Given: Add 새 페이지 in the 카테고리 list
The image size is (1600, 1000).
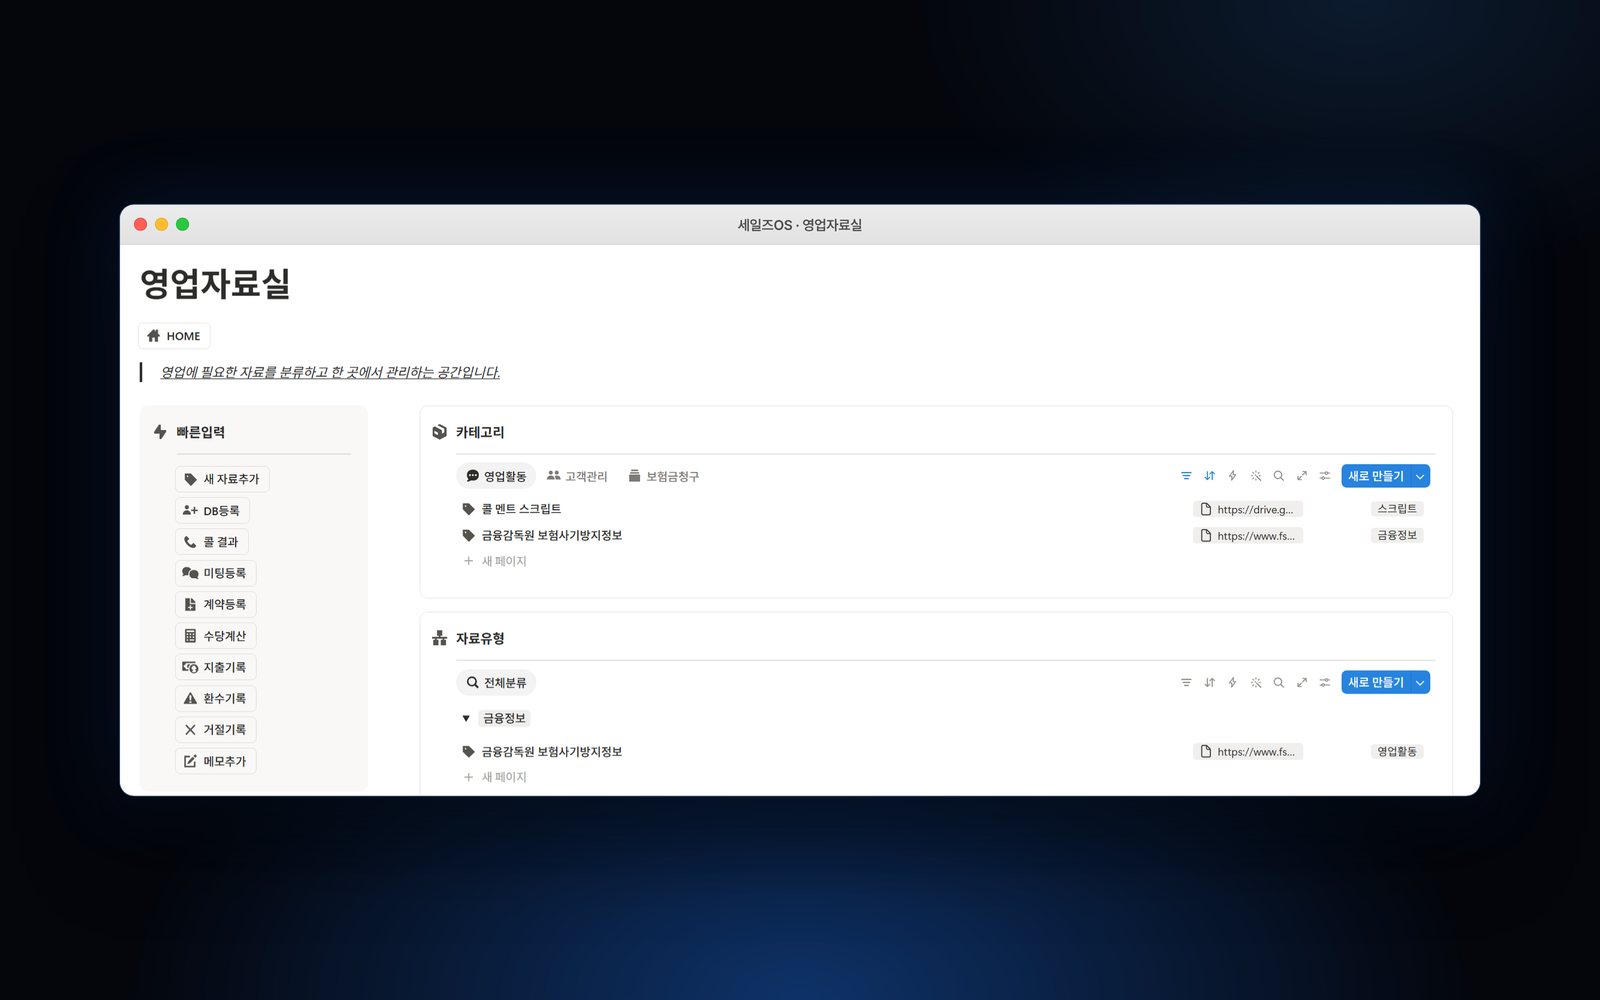Looking at the screenshot, I should [495, 561].
